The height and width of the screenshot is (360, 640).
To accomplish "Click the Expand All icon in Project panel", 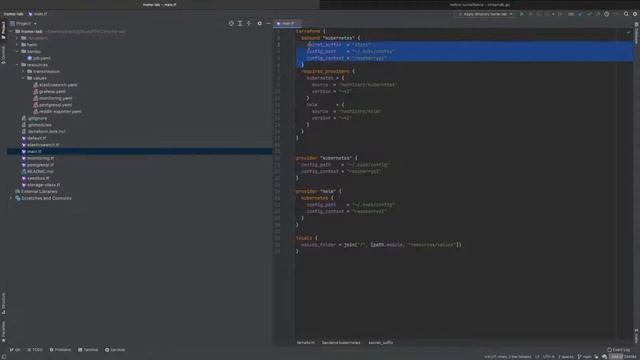I will click(240, 23).
